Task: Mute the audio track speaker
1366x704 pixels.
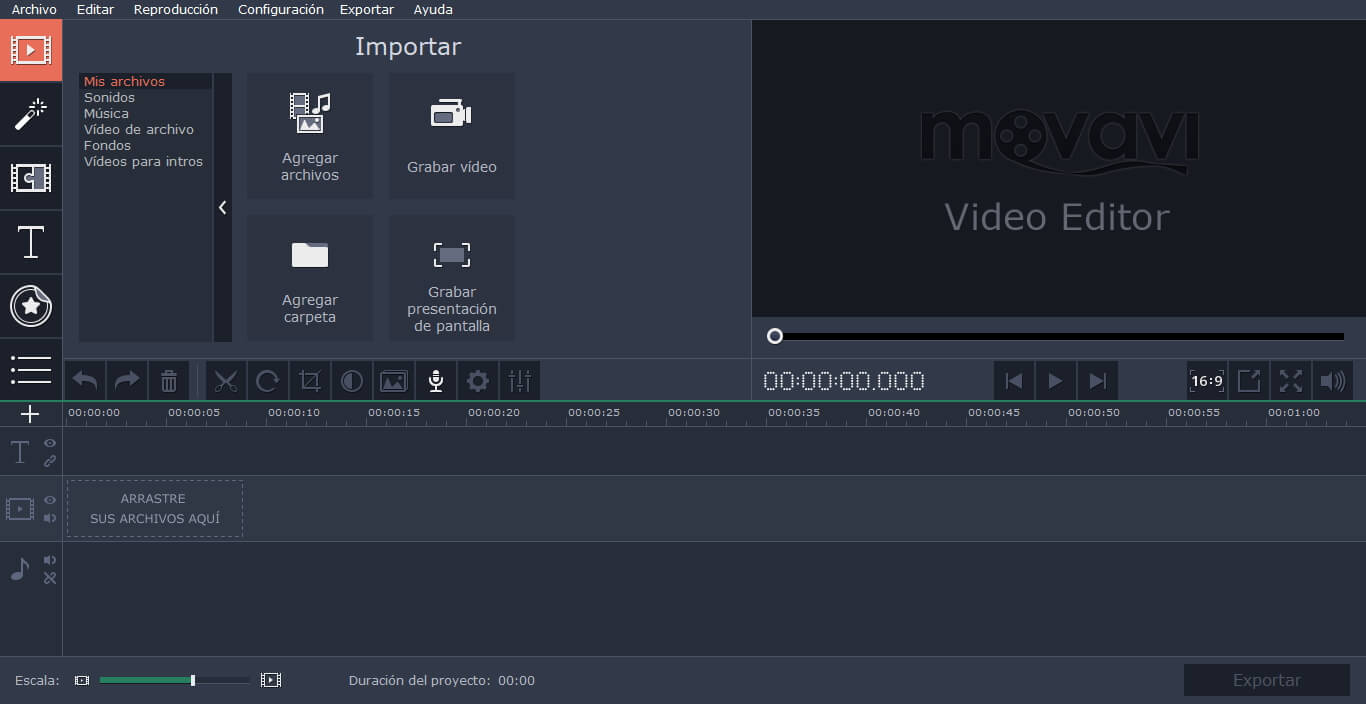Action: click(50, 560)
